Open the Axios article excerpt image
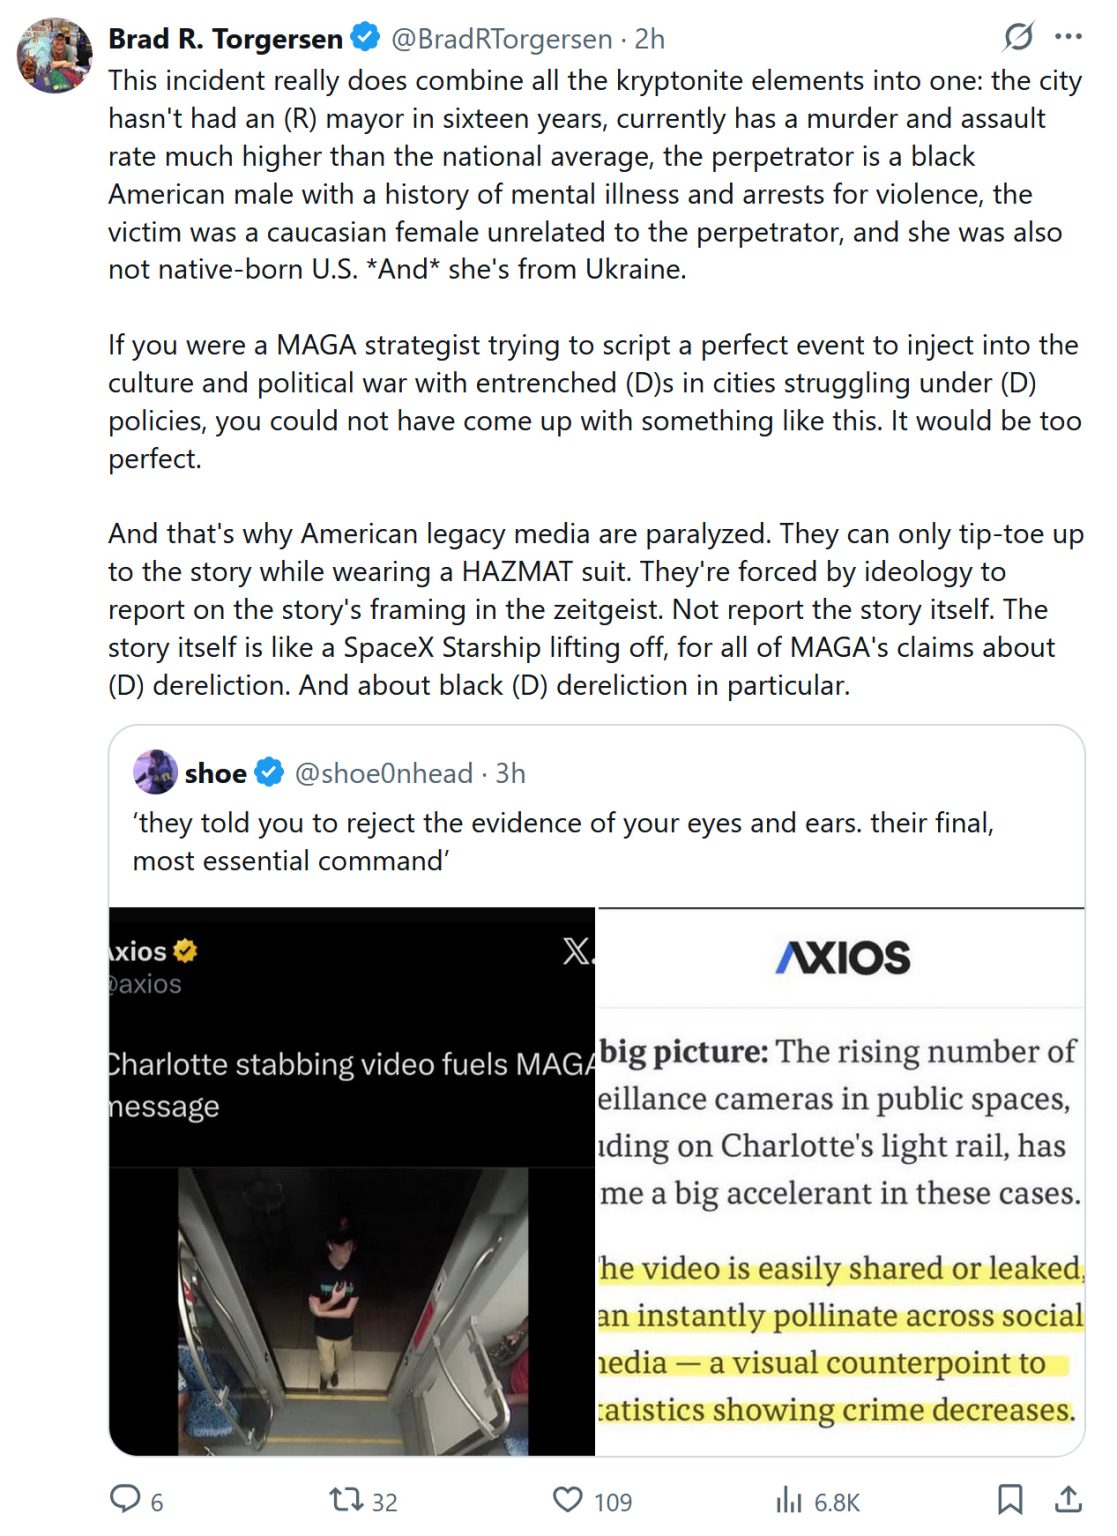Screen dimensions: 1117x1536 (840, 1181)
